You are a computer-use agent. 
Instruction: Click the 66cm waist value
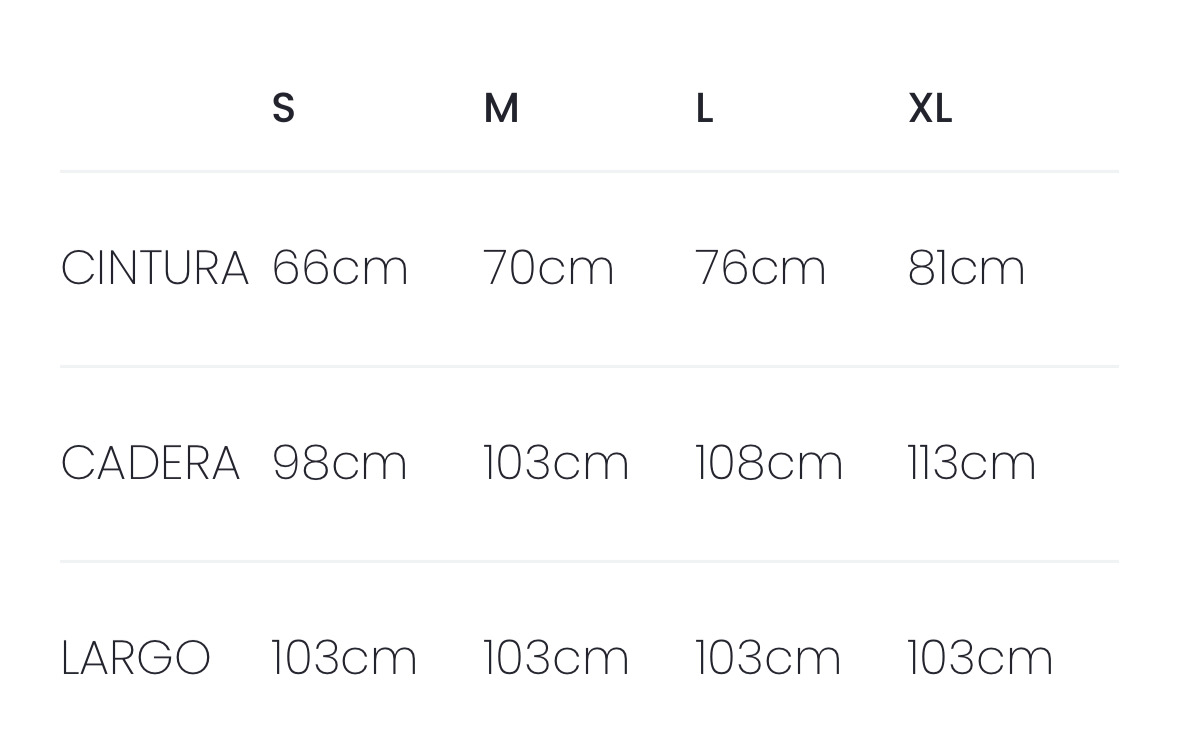point(340,268)
